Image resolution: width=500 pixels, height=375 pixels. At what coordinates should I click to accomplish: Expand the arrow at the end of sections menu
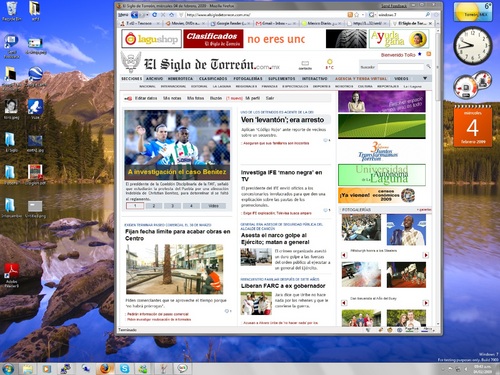[425, 78]
